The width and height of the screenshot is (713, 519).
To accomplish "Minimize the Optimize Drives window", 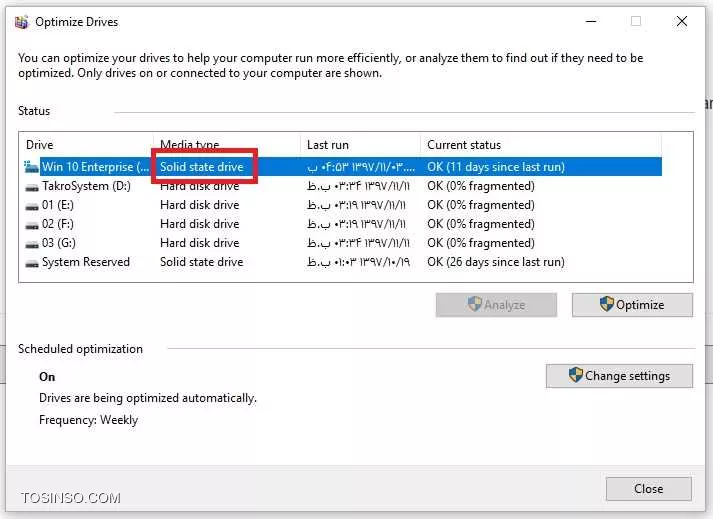I will coord(591,21).
